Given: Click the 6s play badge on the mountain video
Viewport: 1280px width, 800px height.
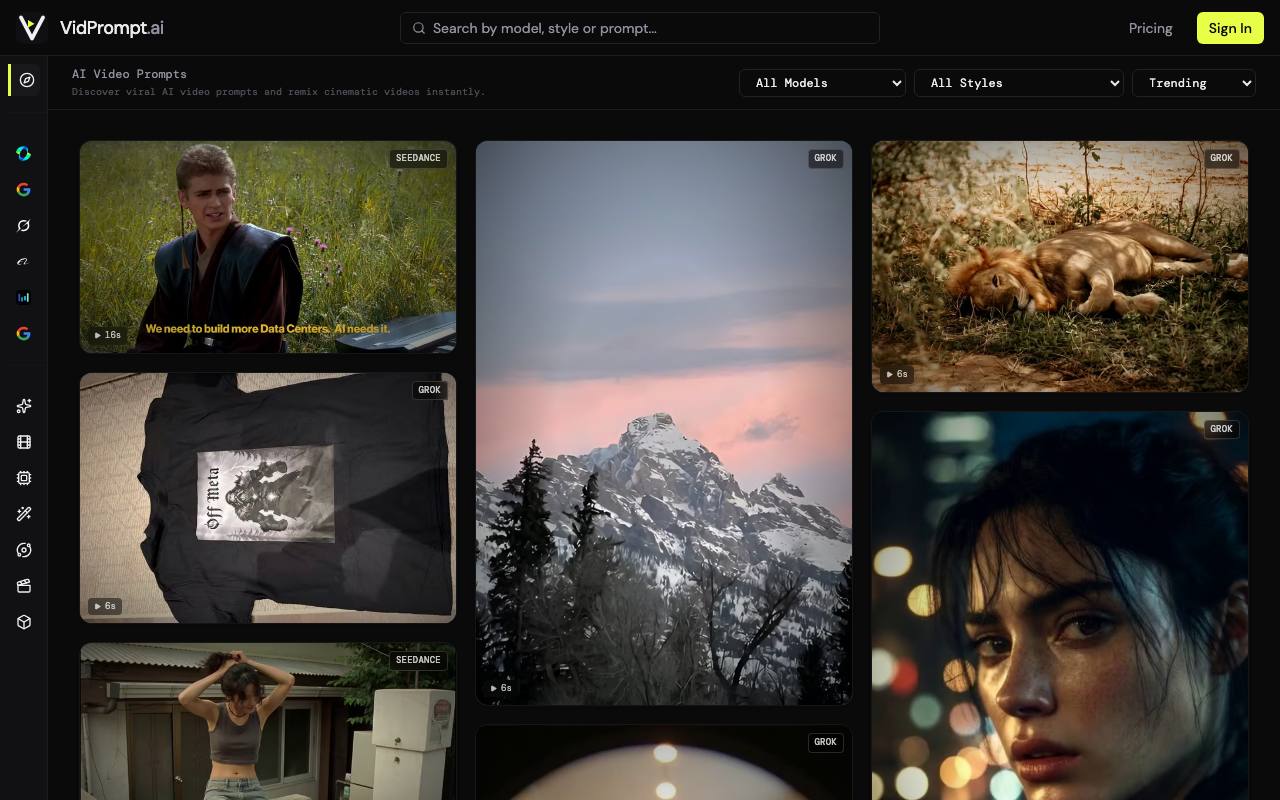Looking at the screenshot, I should click(x=501, y=688).
